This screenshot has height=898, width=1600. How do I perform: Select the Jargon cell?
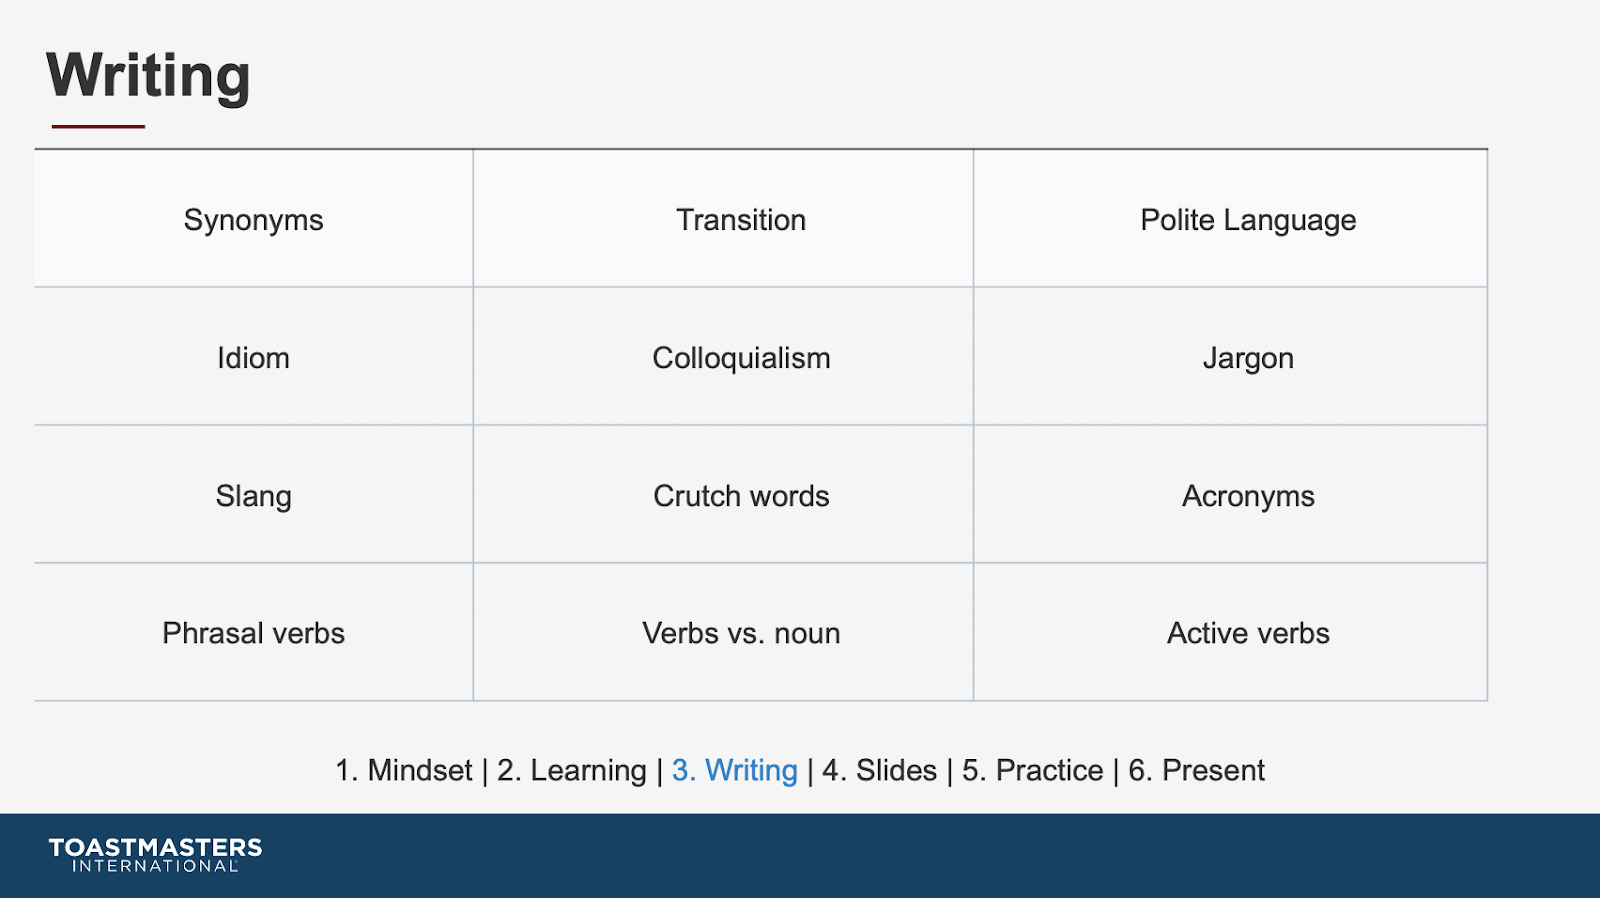tap(1230, 357)
